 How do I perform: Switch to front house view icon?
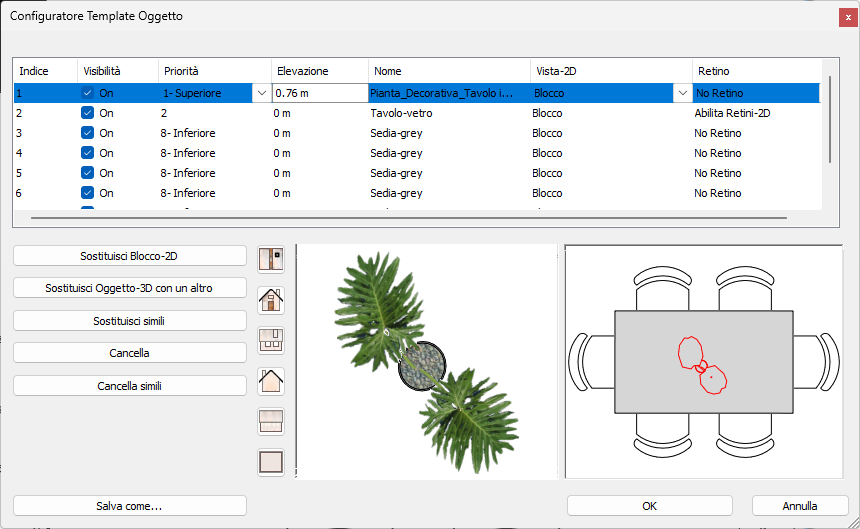(271, 300)
